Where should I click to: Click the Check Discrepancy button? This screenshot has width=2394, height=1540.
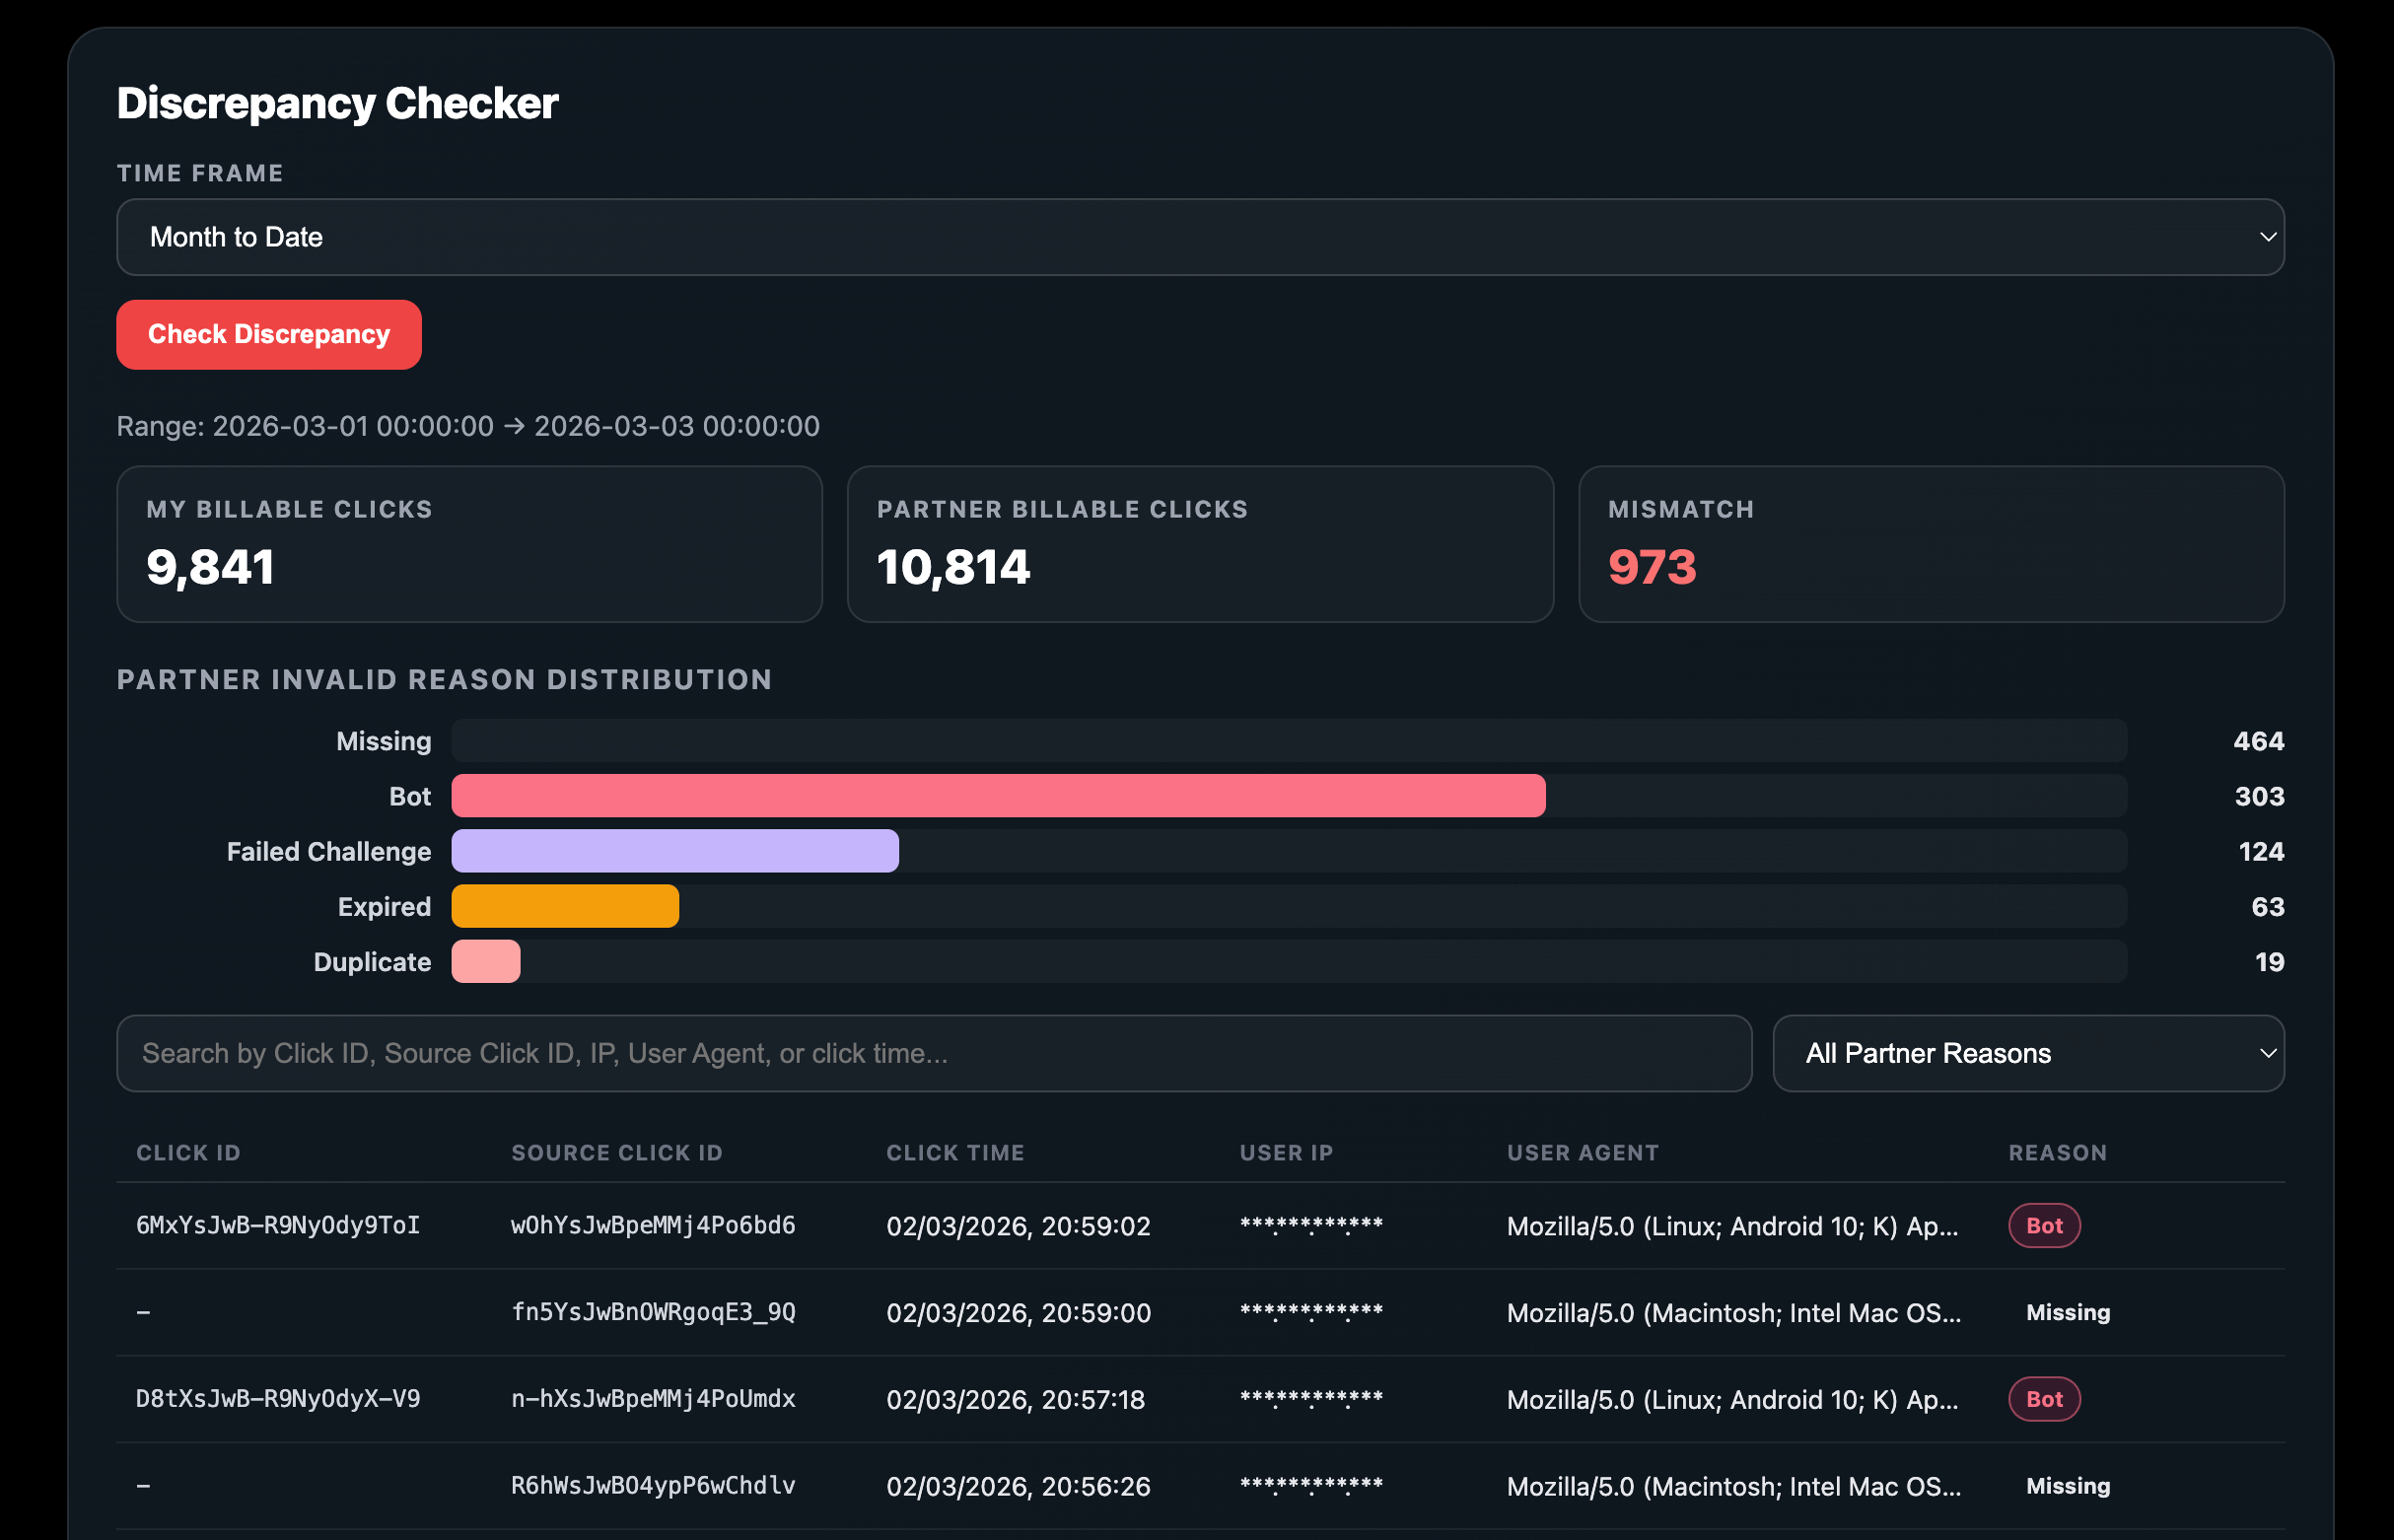[x=268, y=334]
